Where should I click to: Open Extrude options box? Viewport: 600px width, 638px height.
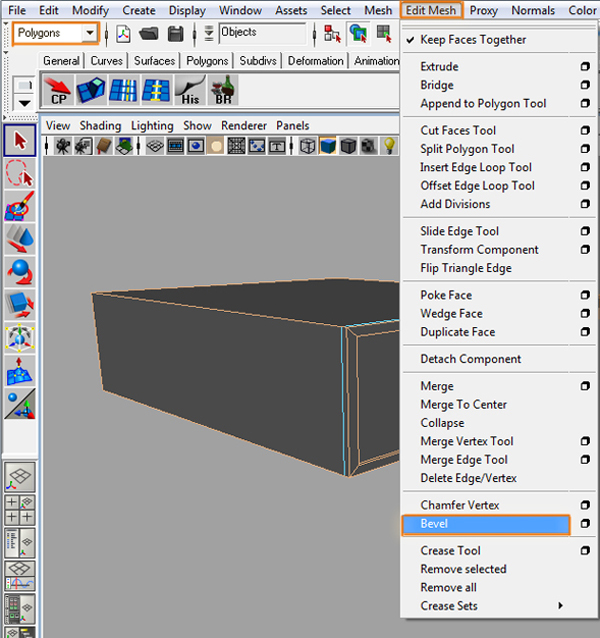pyautogui.click(x=585, y=66)
